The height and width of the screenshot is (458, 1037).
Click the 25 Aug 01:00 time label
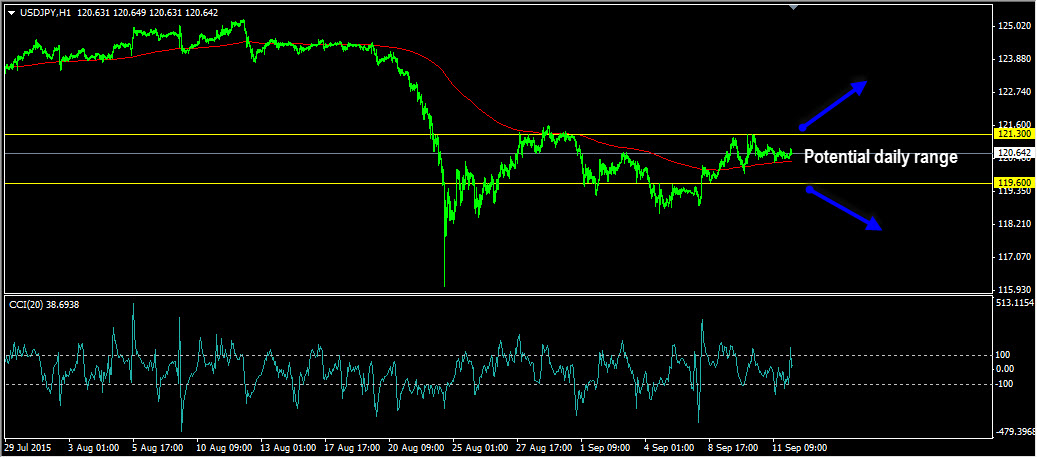pyautogui.click(x=481, y=447)
